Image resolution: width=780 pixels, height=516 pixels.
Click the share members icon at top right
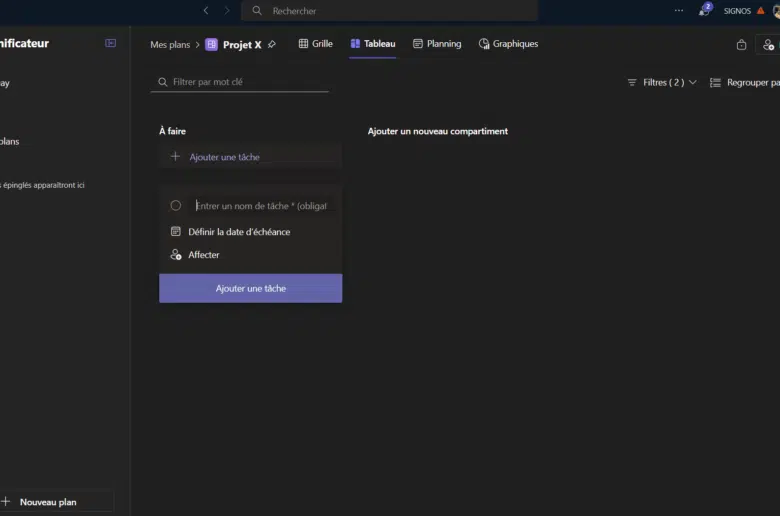click(768, 45)
